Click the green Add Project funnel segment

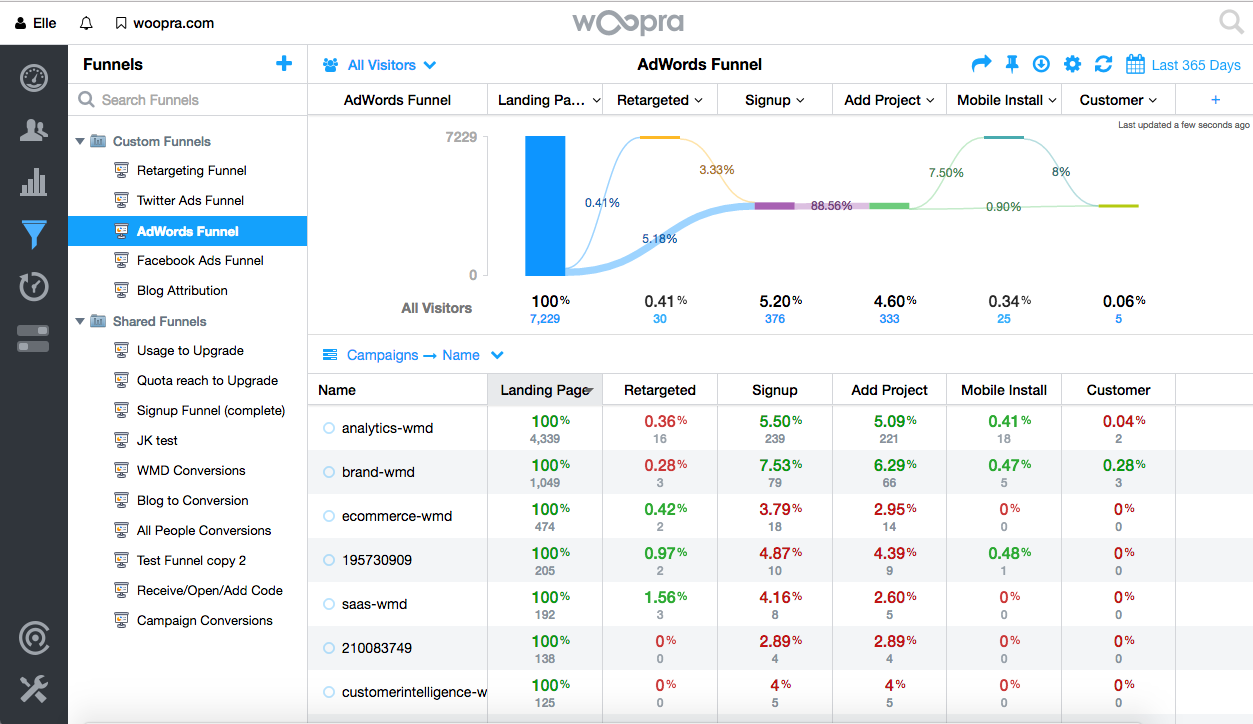point(889,206)
